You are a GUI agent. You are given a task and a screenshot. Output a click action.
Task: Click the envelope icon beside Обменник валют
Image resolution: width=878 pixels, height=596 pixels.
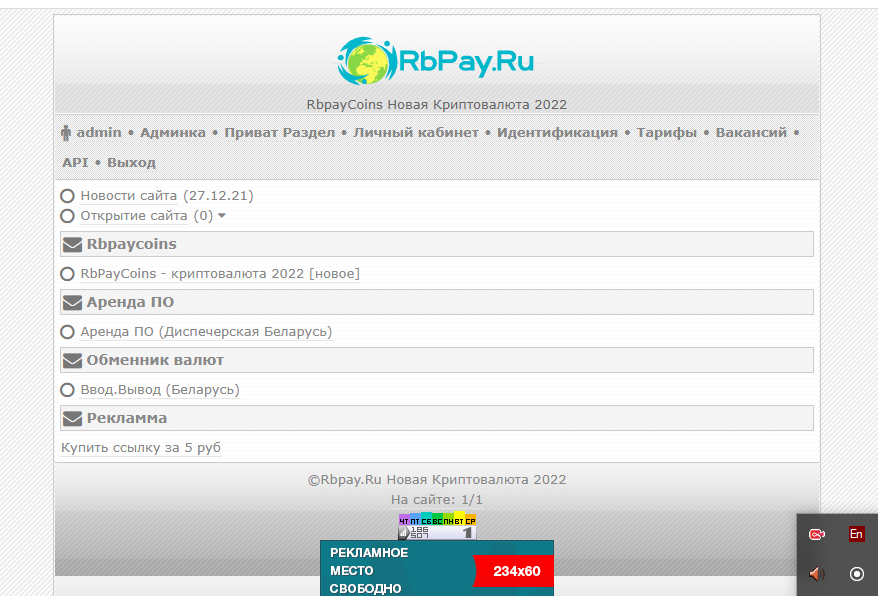click(72, 360)
